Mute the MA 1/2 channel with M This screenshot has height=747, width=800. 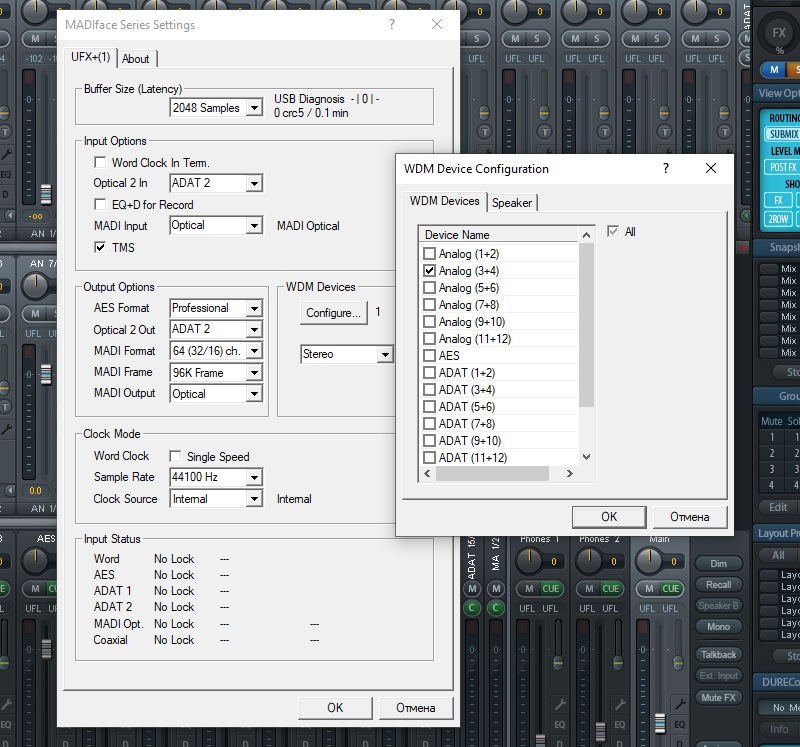[x=495, y=589]
